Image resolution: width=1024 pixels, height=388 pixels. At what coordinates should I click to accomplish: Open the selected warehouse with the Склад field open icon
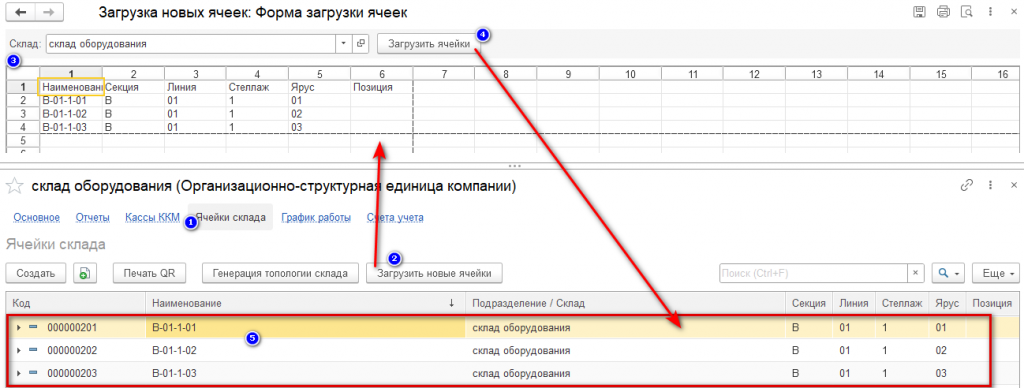pyautogui.click(x=360, y=44)
